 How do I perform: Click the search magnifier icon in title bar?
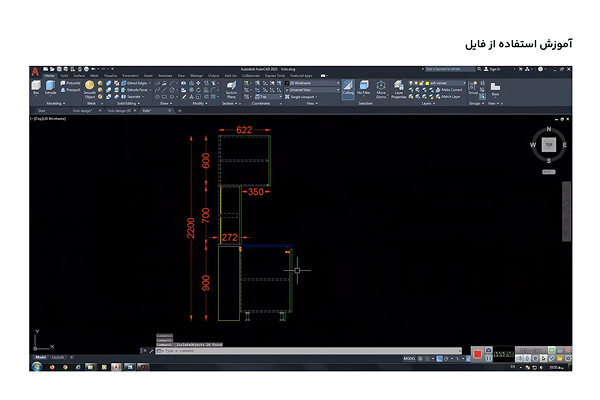pos(479,69)
